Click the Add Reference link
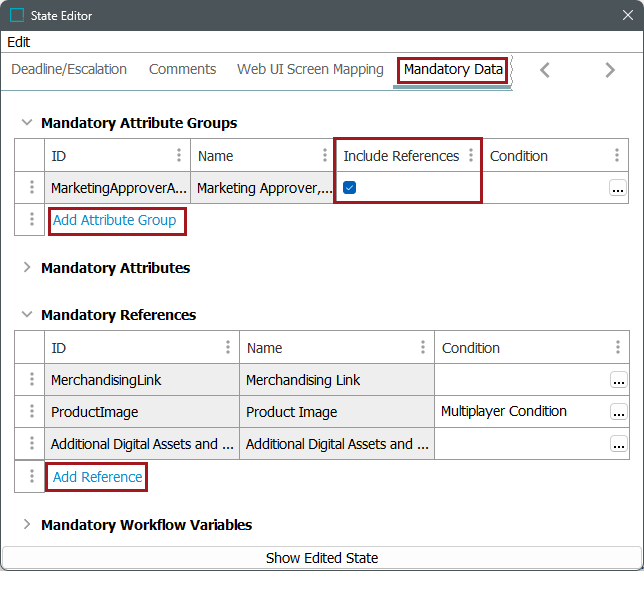This screenshot has width=644, height=592. tap(97, 477)
